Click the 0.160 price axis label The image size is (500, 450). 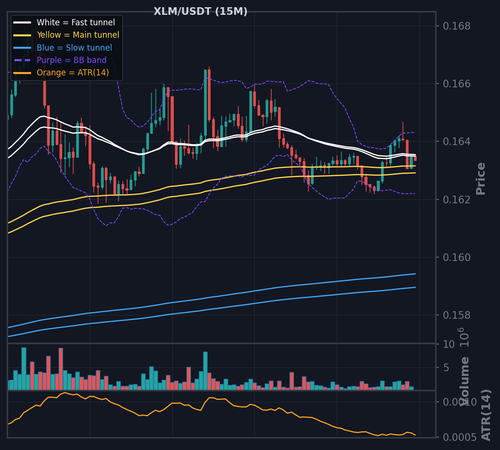tap(456, 257)
